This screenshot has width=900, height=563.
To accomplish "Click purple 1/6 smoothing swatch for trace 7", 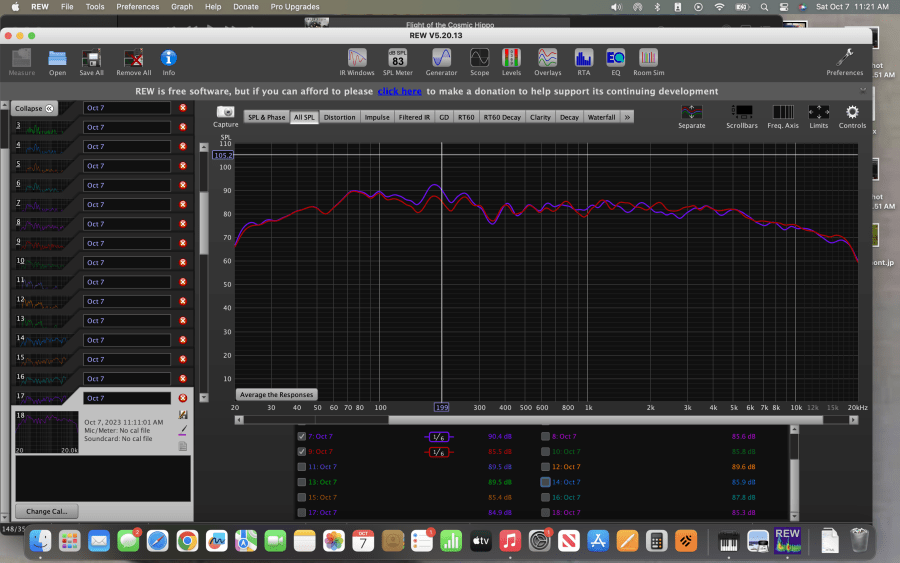I will point(439,437).
